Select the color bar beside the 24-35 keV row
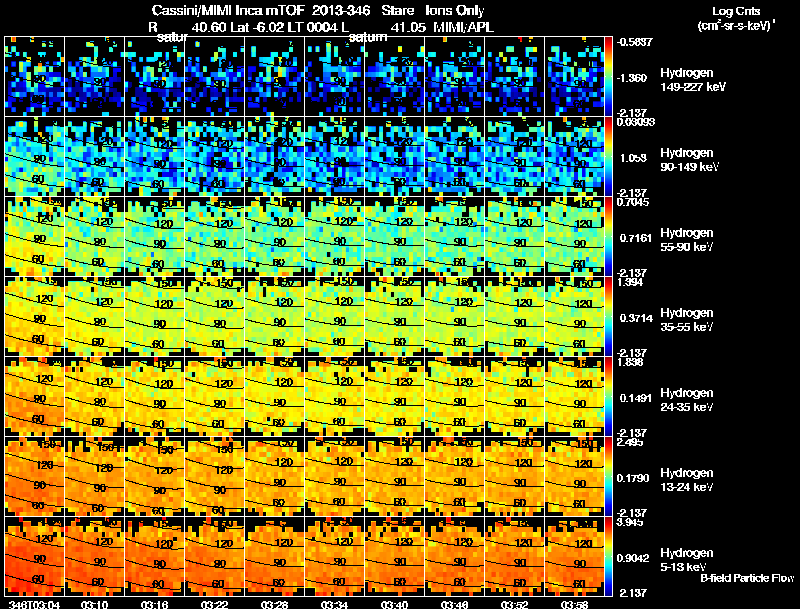Image resolution: width=800 pixels, height=609 pixels. pos(608,396)
